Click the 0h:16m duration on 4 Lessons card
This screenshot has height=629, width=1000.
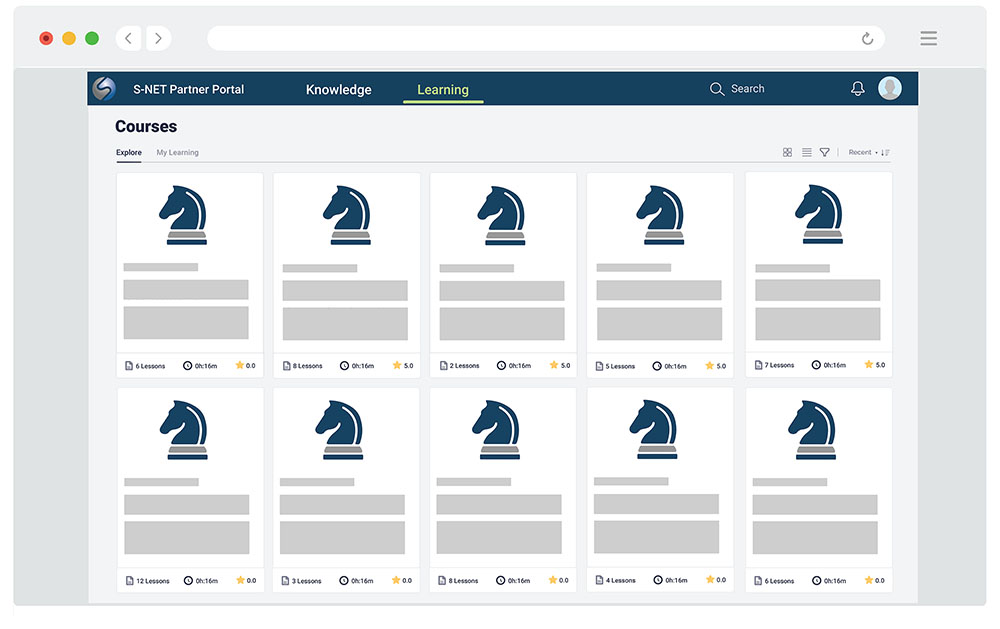point(677,581)
